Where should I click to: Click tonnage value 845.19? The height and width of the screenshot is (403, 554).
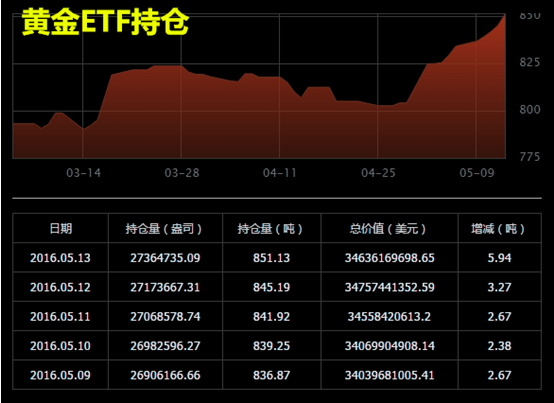point(271,287)
